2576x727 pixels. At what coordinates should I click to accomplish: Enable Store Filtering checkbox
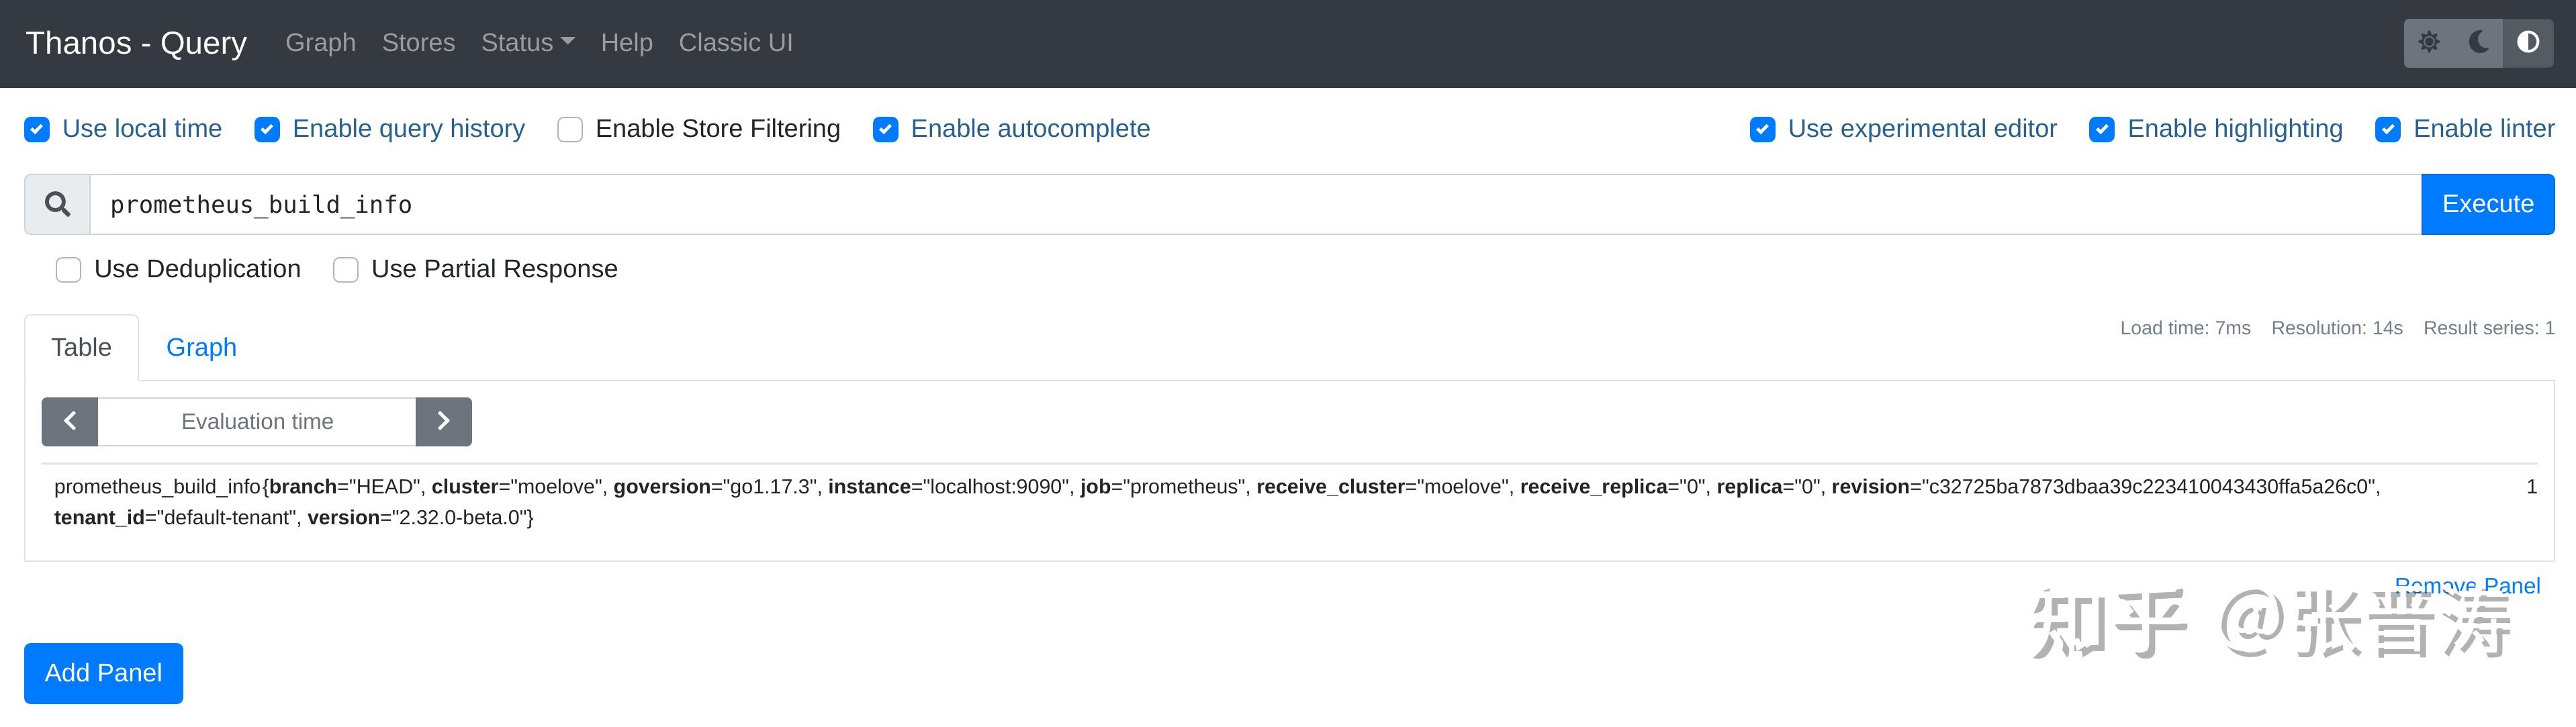pyautogui.click(x=570, y=130)
